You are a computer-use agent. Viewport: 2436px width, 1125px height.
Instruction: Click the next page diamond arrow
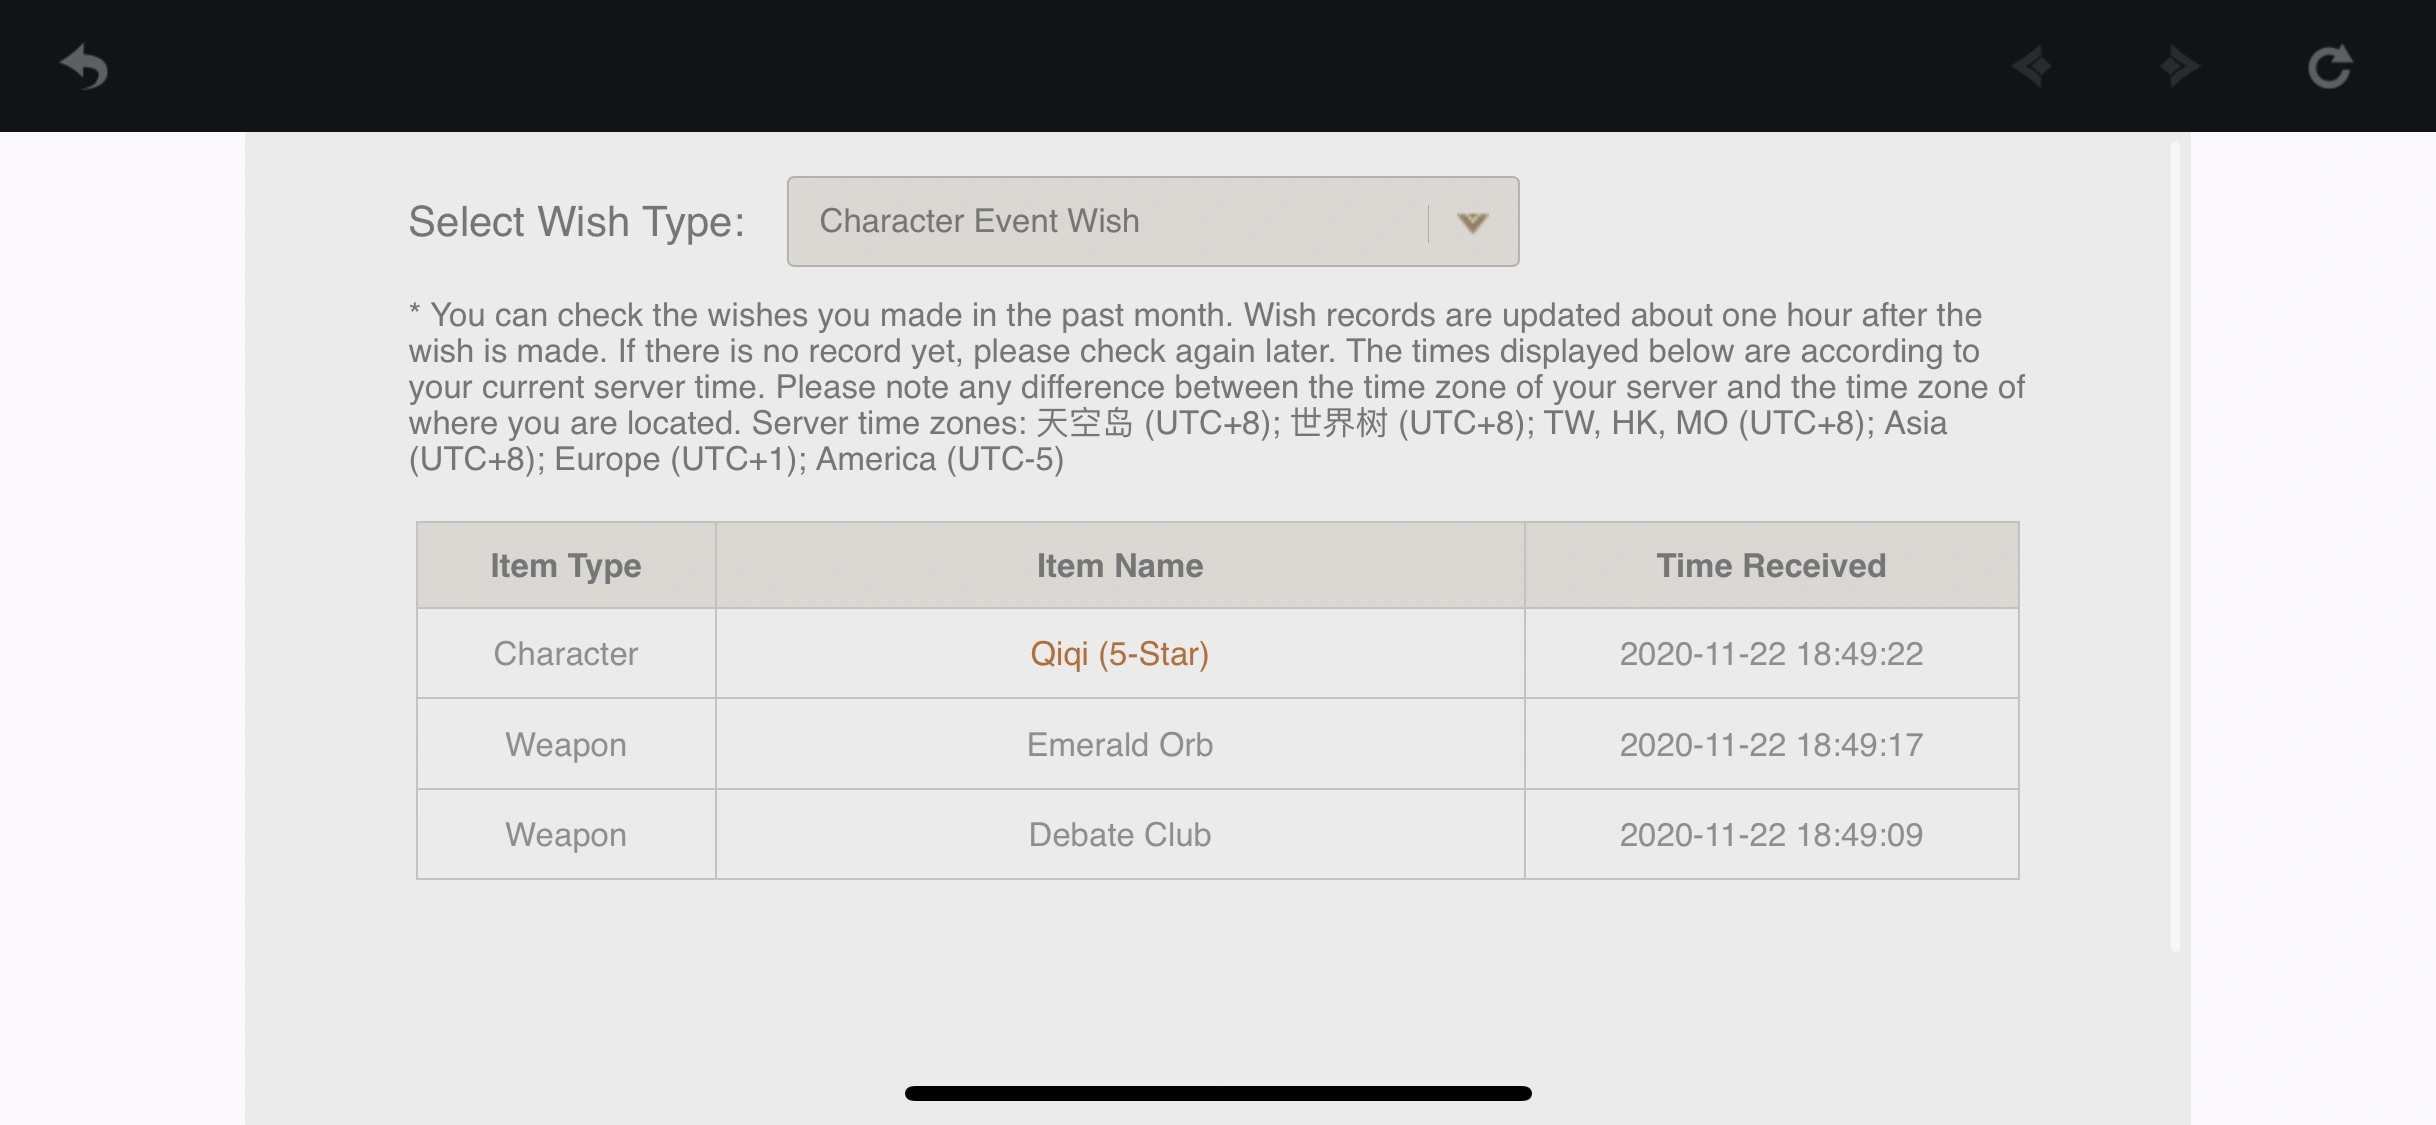pos(2179,67)
